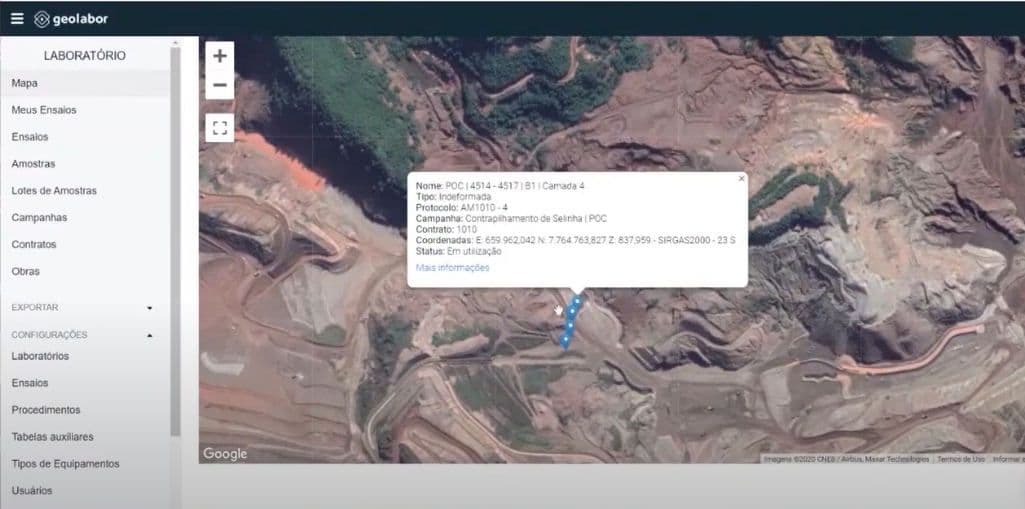This screenshot has width=1025, height=509.
Task: Expand the Exportar section
Action: click(x=149, y=308)
